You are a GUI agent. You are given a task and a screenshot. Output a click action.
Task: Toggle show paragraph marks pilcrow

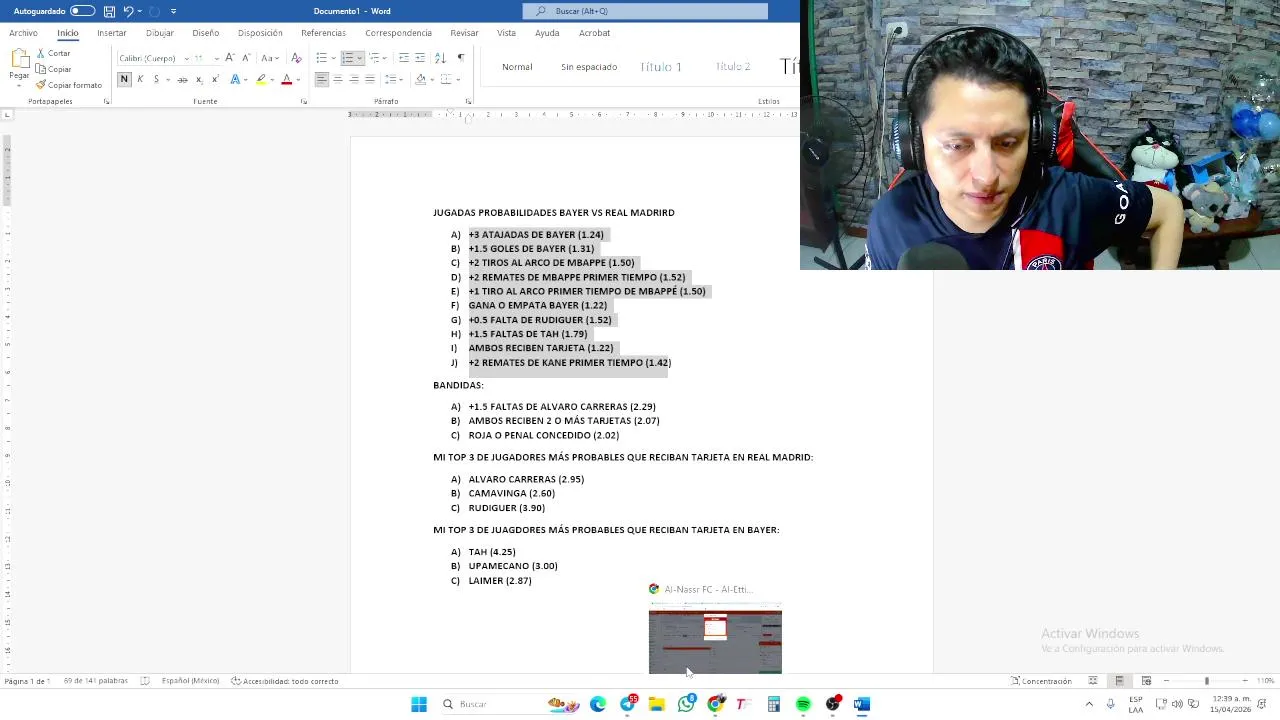pyautogui.click(x=460, y=58)
